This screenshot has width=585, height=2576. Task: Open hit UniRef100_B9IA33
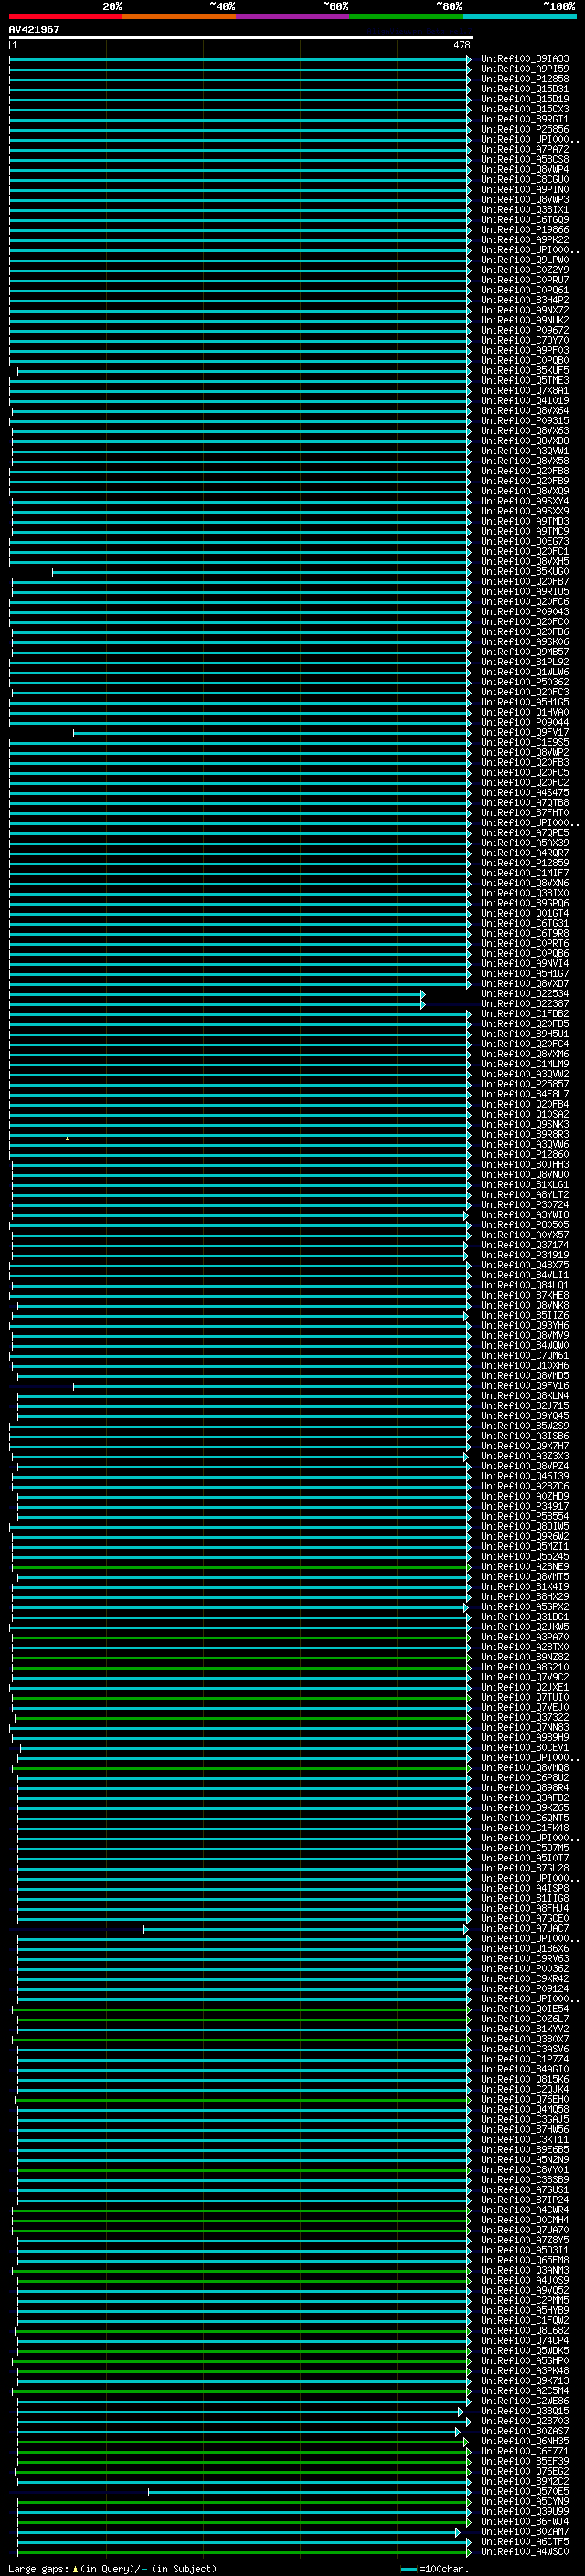[x=525, y=59]
